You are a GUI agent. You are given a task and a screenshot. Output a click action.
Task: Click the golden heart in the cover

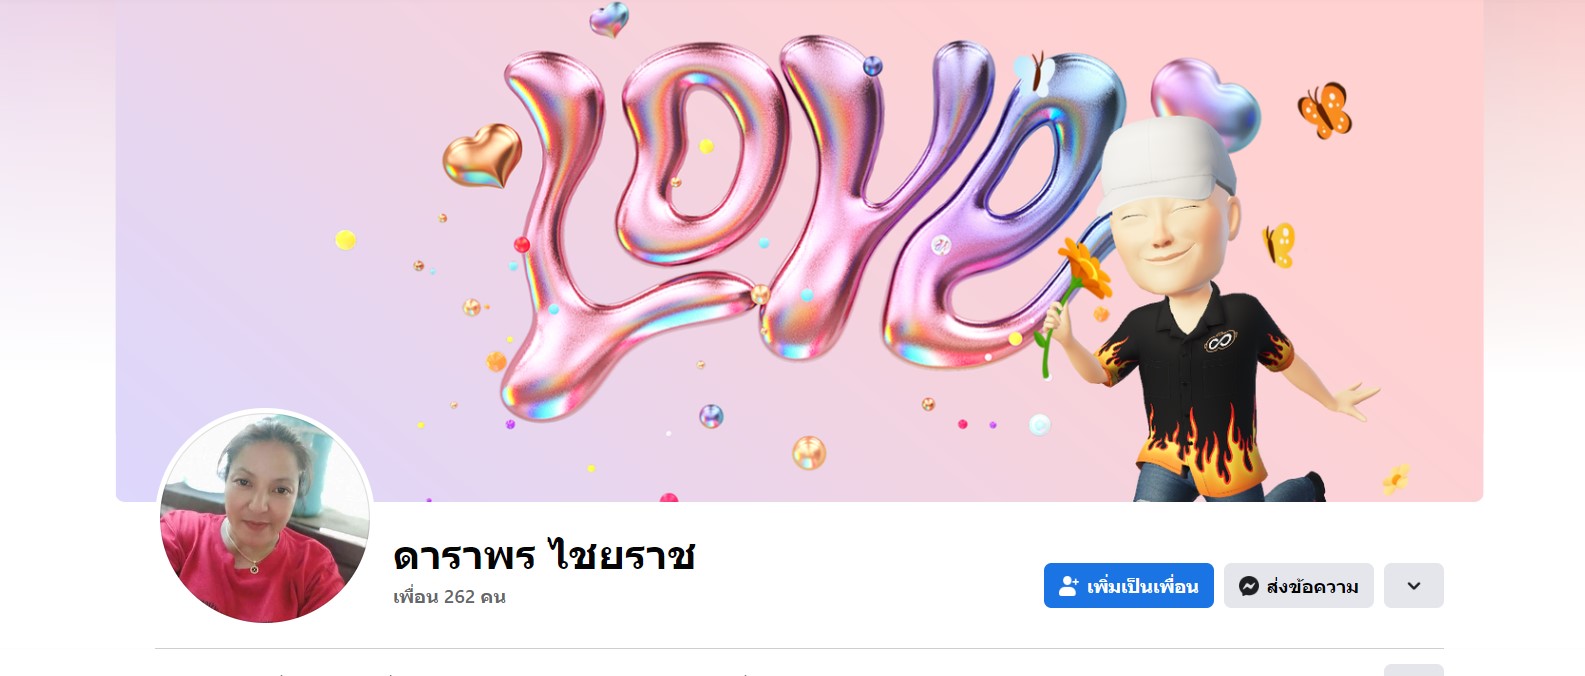(482, 155)
